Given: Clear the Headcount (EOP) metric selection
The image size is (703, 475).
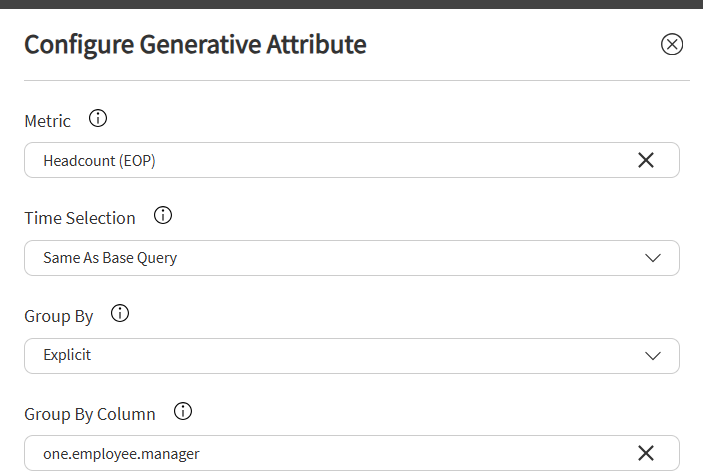Looking at the screenshot, I should (x=646, y=160).
